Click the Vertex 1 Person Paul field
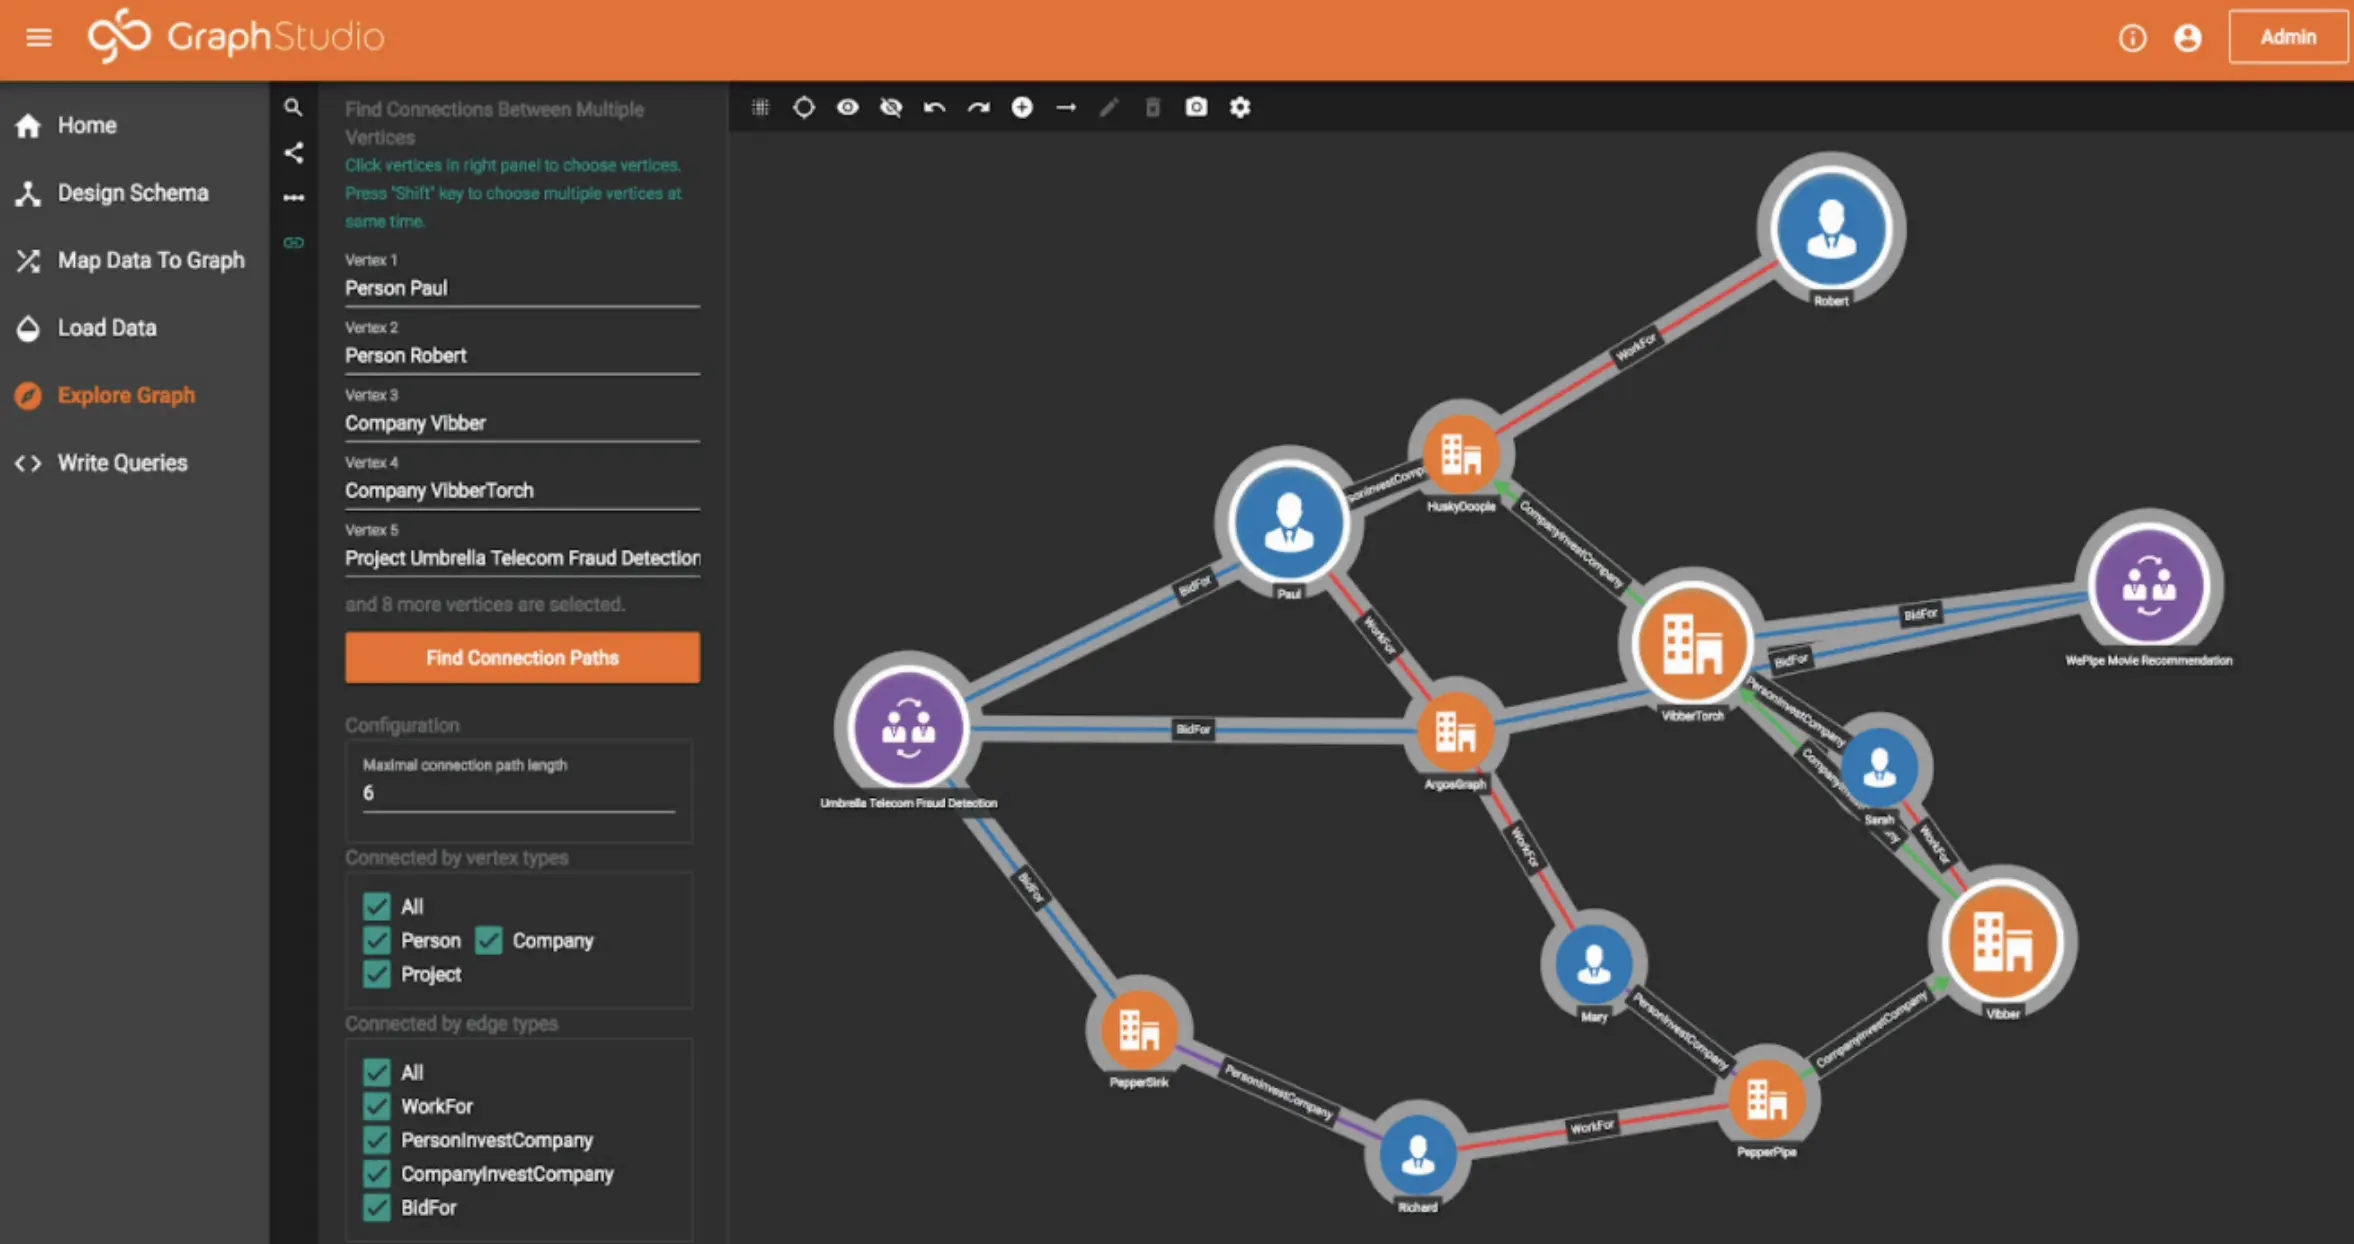This screenshot has height=1244, width=2354. [x=522, y=288]
